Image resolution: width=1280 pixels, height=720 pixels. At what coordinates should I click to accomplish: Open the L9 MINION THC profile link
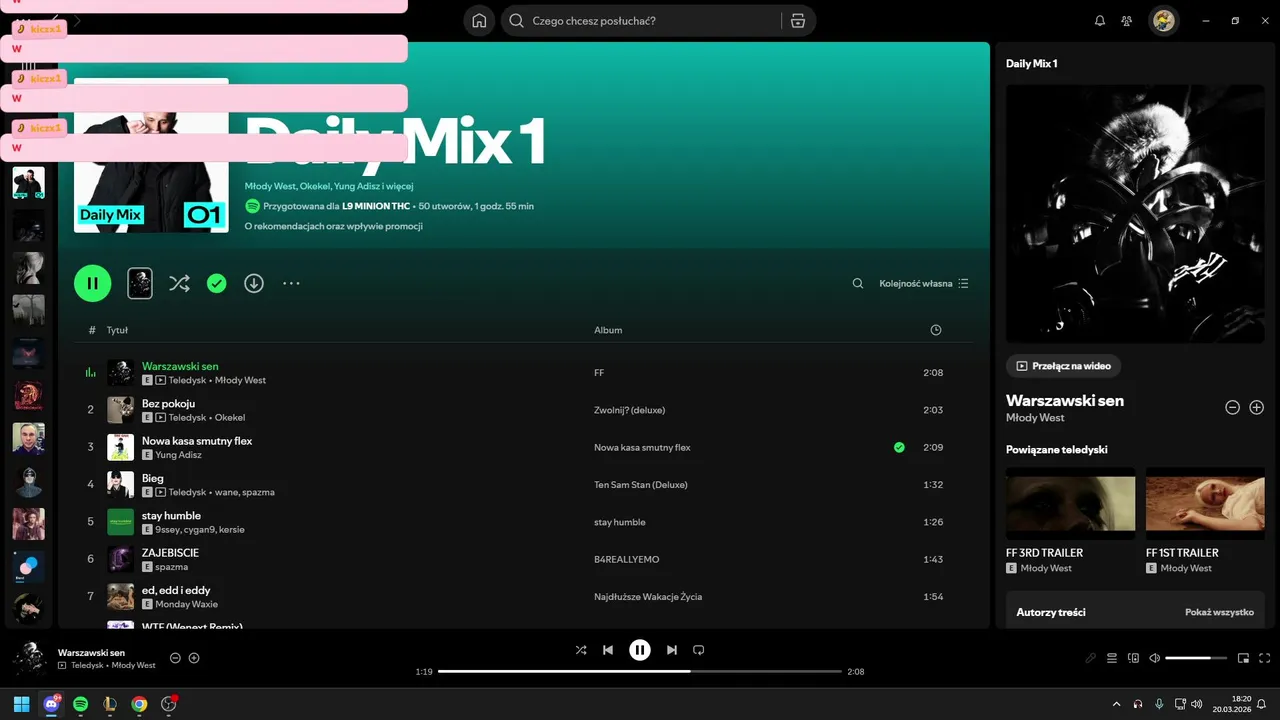377,206
